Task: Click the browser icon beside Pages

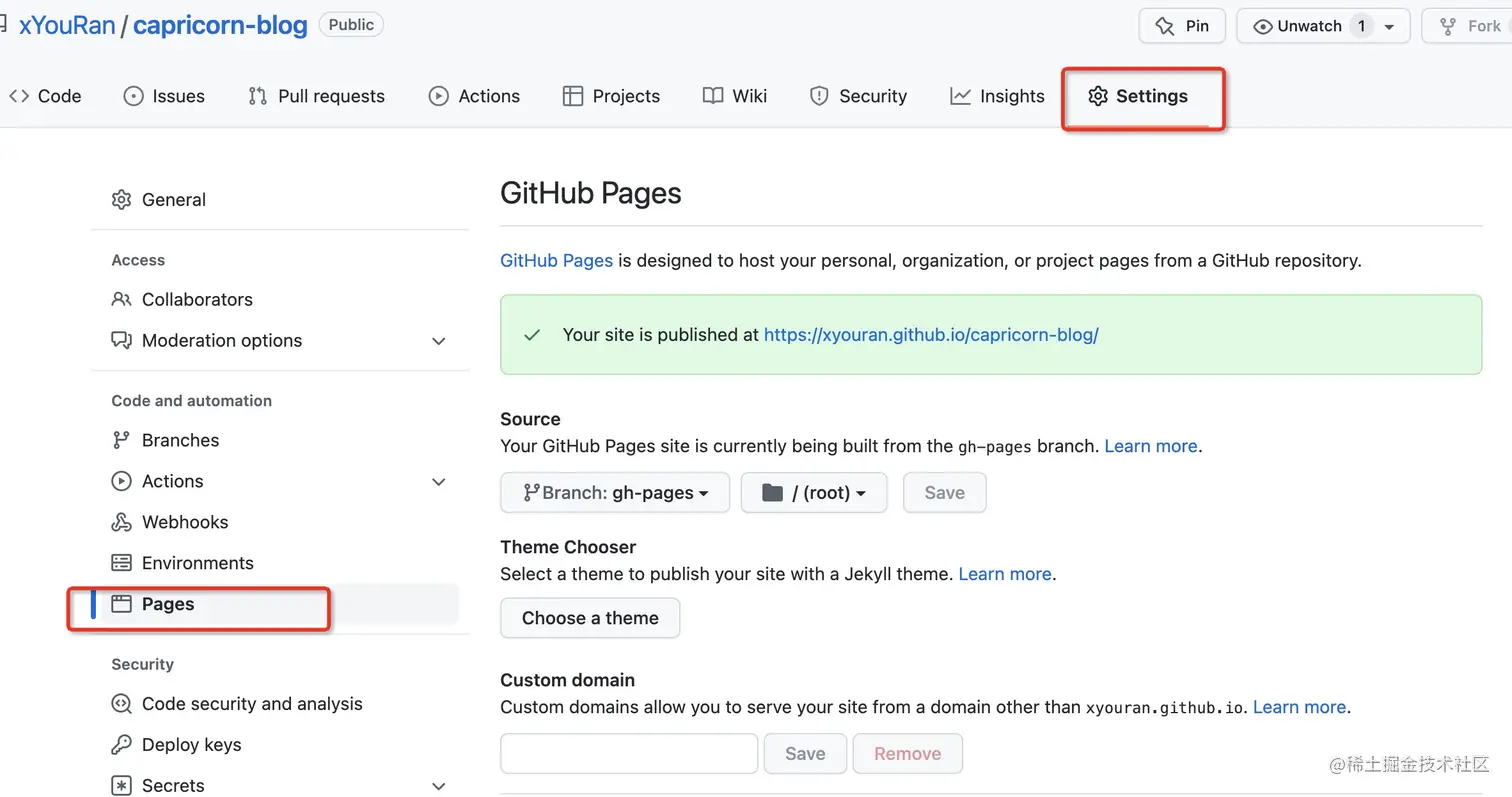Action: coord(121,604)
